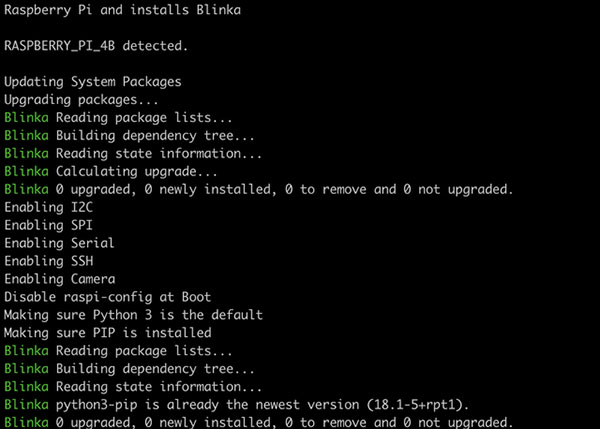The height and width of the screenshot is (429, 600).
Task: Click the "Enabling I2C" line
Action: tap(47, 207)
